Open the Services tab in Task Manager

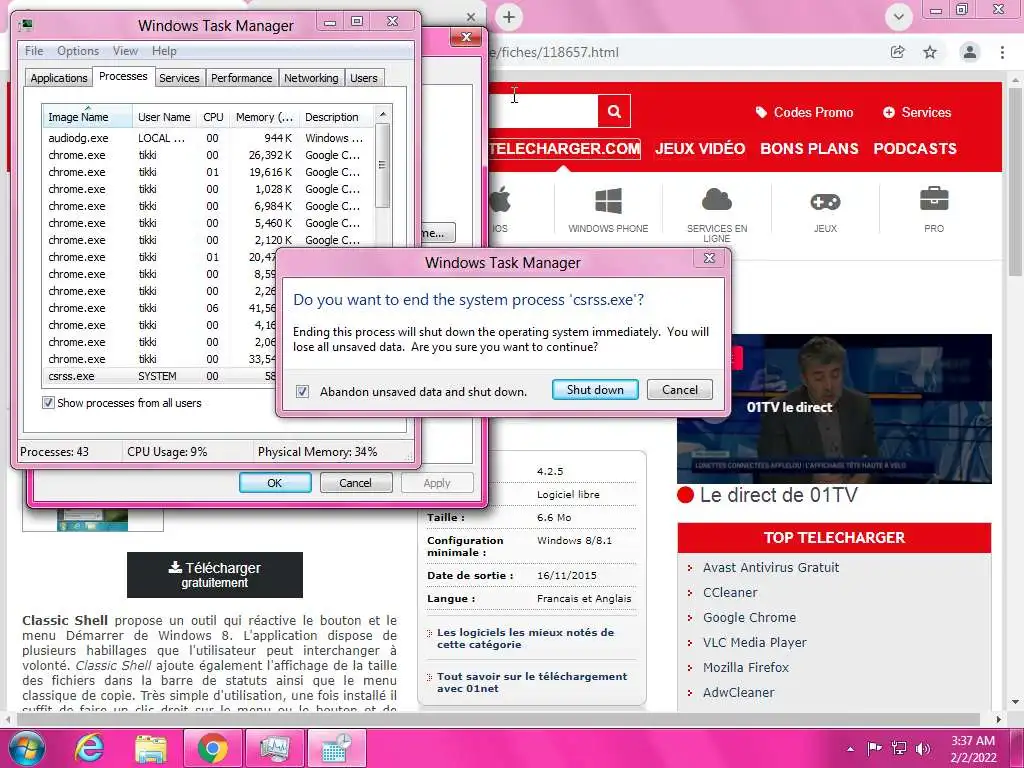coord(179,78)
